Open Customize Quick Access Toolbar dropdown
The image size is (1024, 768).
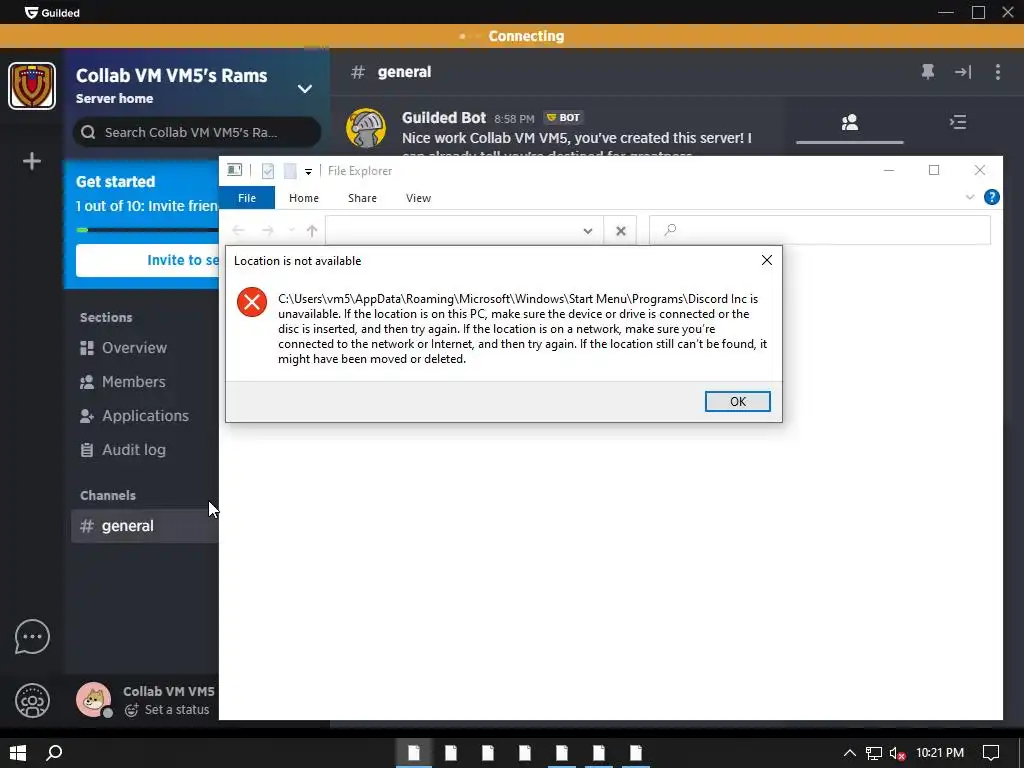(308, 172)
